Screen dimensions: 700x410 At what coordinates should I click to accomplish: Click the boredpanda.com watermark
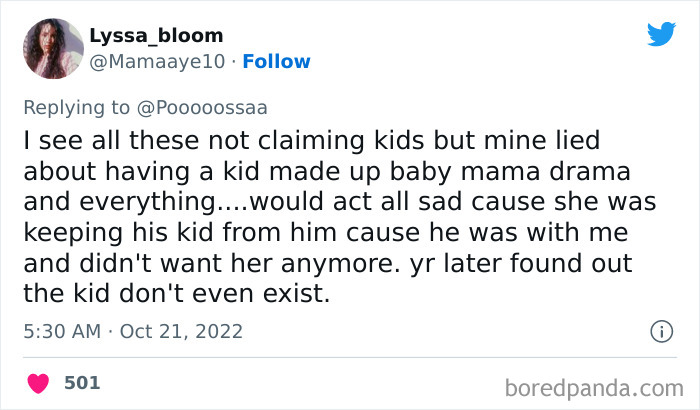[x=595, y=387]
